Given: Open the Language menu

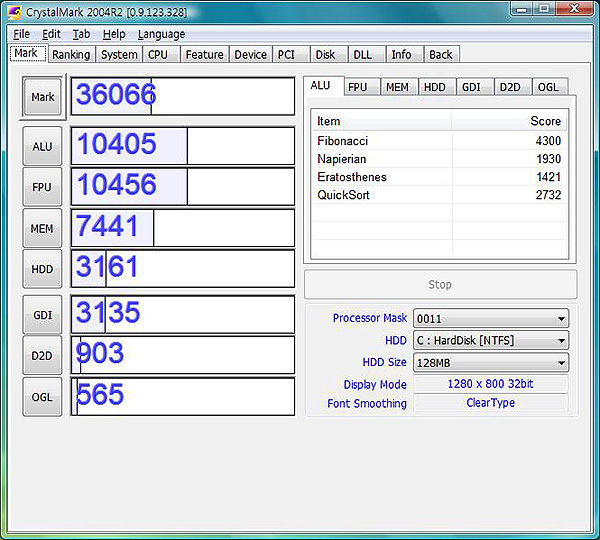Looking at the screenshot, I should pyautogui.click(x=161, y=34).
